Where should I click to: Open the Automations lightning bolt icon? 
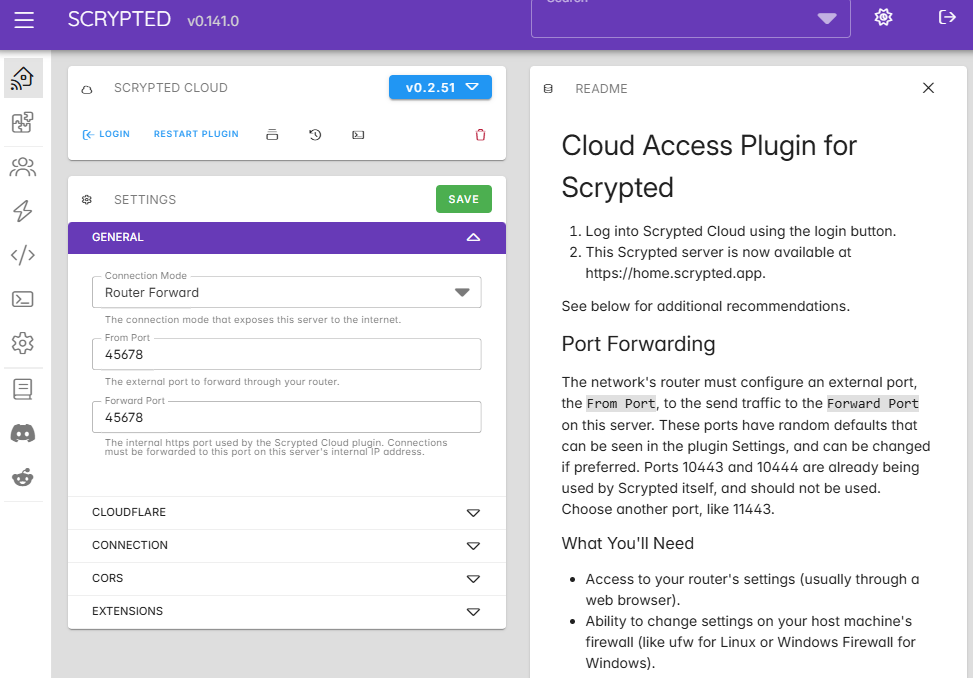click(22, 211)
